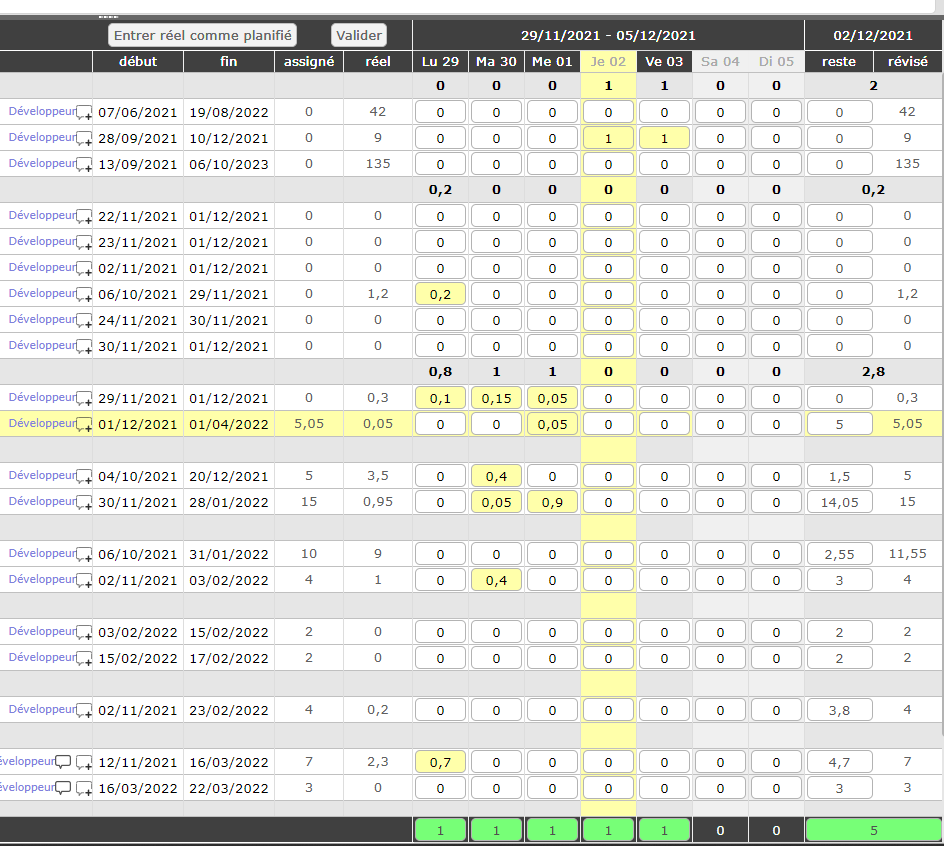This screenshot has height=846, width=944.
Task: Edit Monday 0,7 field on 12/11/2021 row
Action: (x=440, y=762)
